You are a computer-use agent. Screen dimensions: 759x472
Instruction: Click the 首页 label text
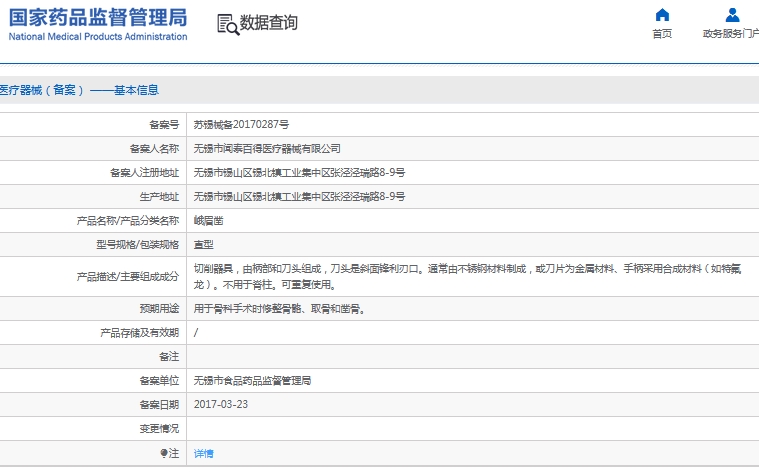662,33
